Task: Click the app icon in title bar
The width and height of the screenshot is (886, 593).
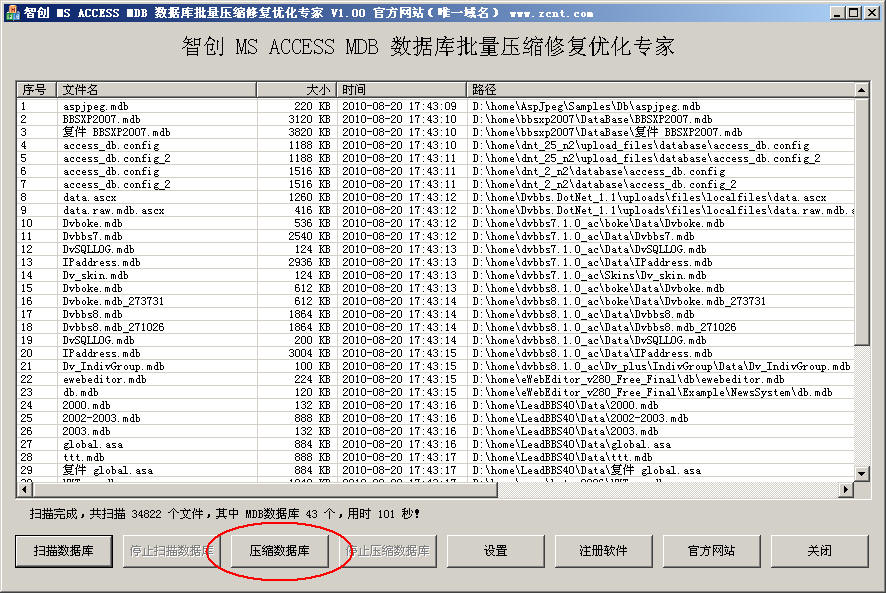Action: 11,12
